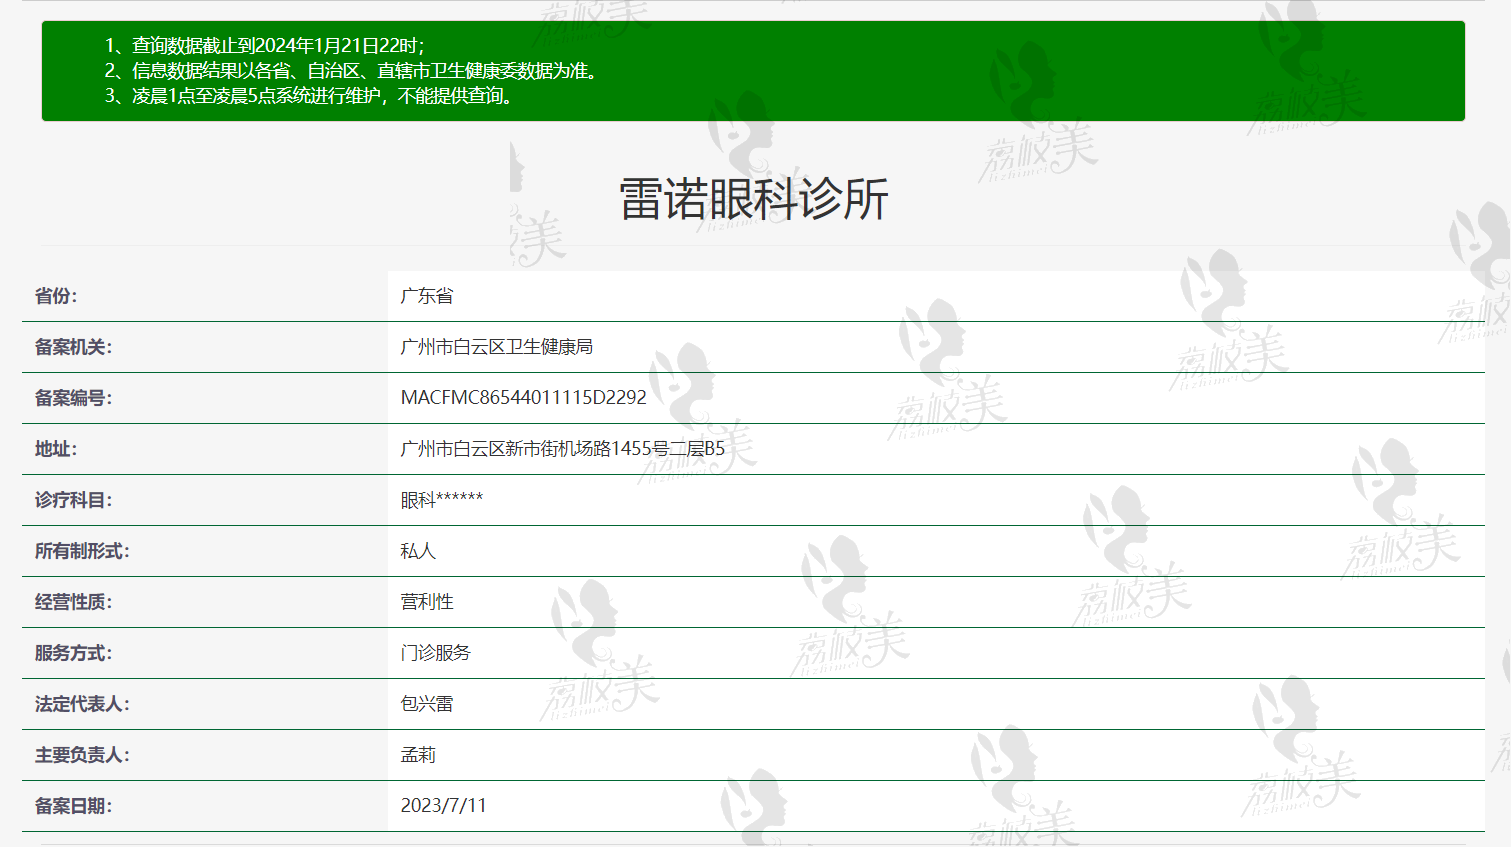This screenshot has width=1511, height=847.
Task: Click the notice line about 卫生健康委数据为准
Action: [x=352, y=70]
